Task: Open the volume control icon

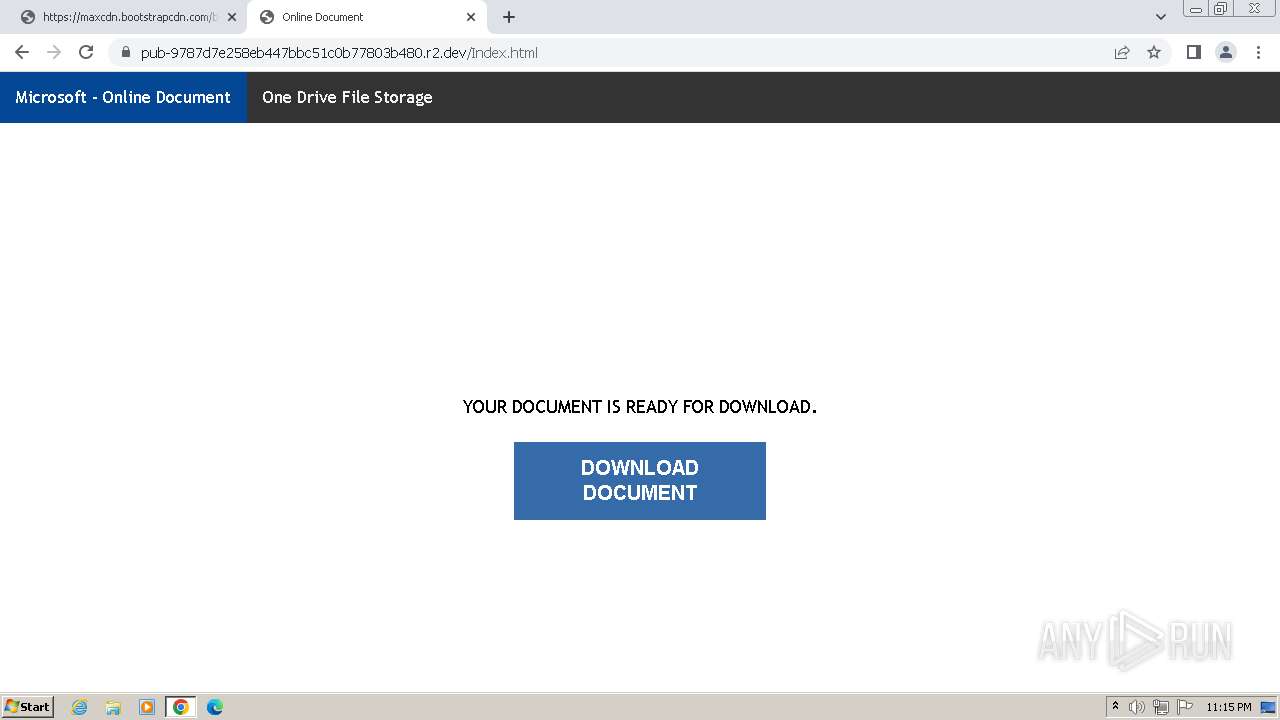Action: (x=1137, y=707)
